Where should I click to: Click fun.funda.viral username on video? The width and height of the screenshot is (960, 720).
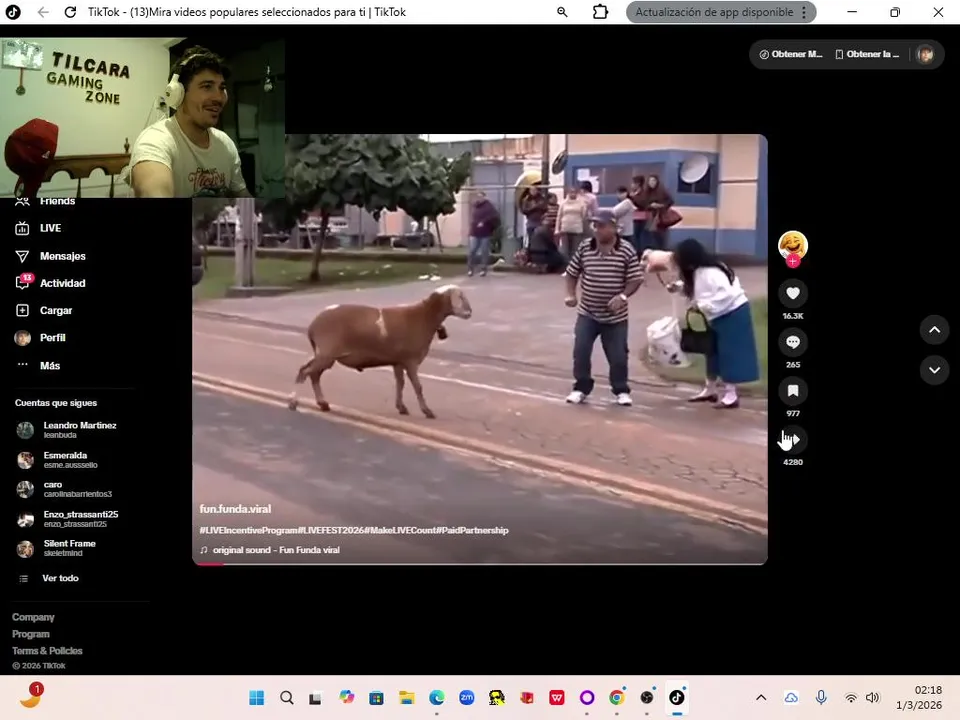(235, 509)
